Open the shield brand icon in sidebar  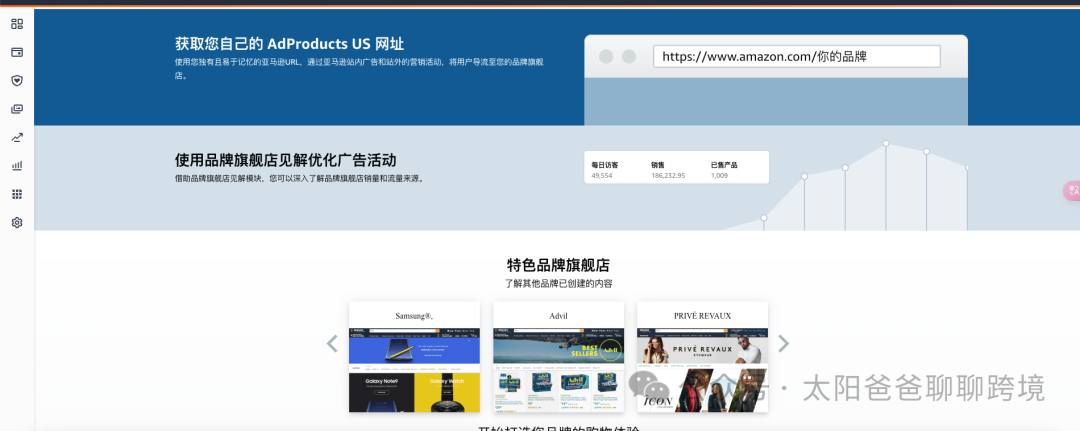(17, 80)
